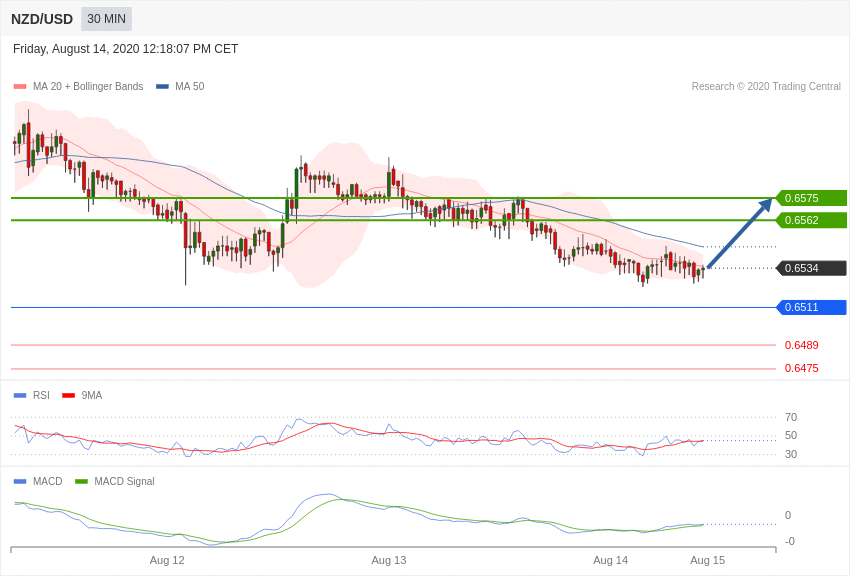Screen dimensions: 850x576
Task: Click the Aug 14 date axis label
Action: click(610, 560)
